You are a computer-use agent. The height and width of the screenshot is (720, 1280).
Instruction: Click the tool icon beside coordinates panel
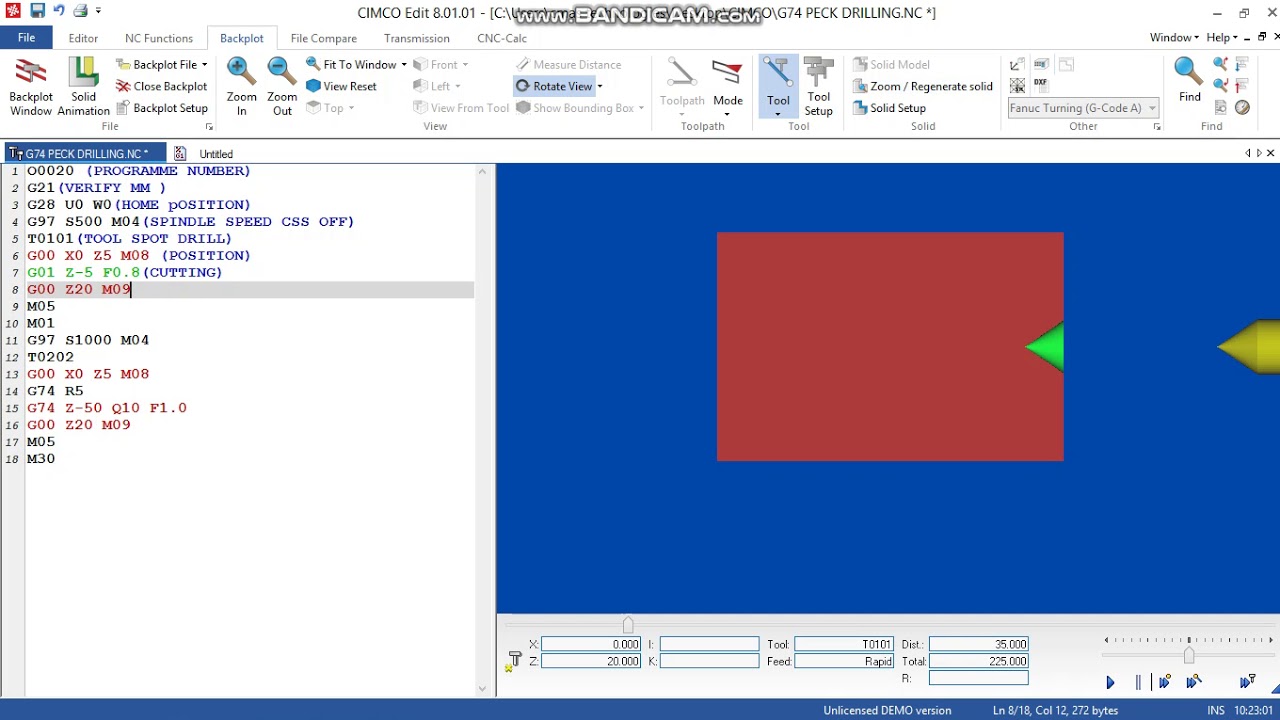(x=514, y=661)
